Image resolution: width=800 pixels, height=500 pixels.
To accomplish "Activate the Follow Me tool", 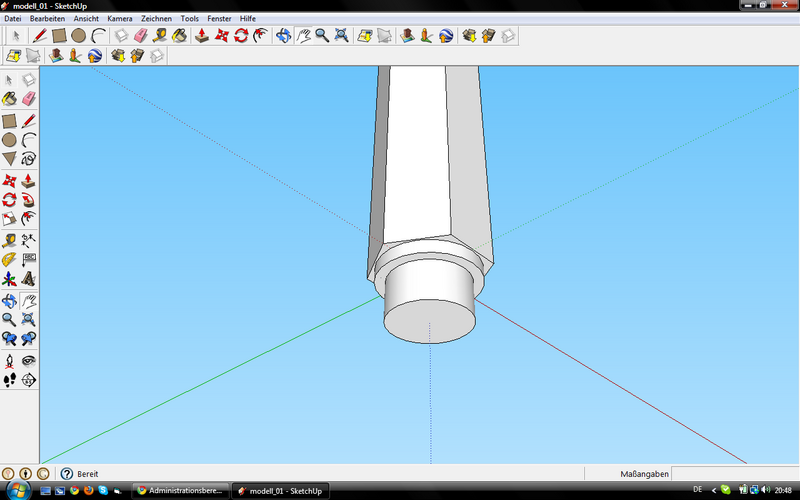I will point(29,199).
